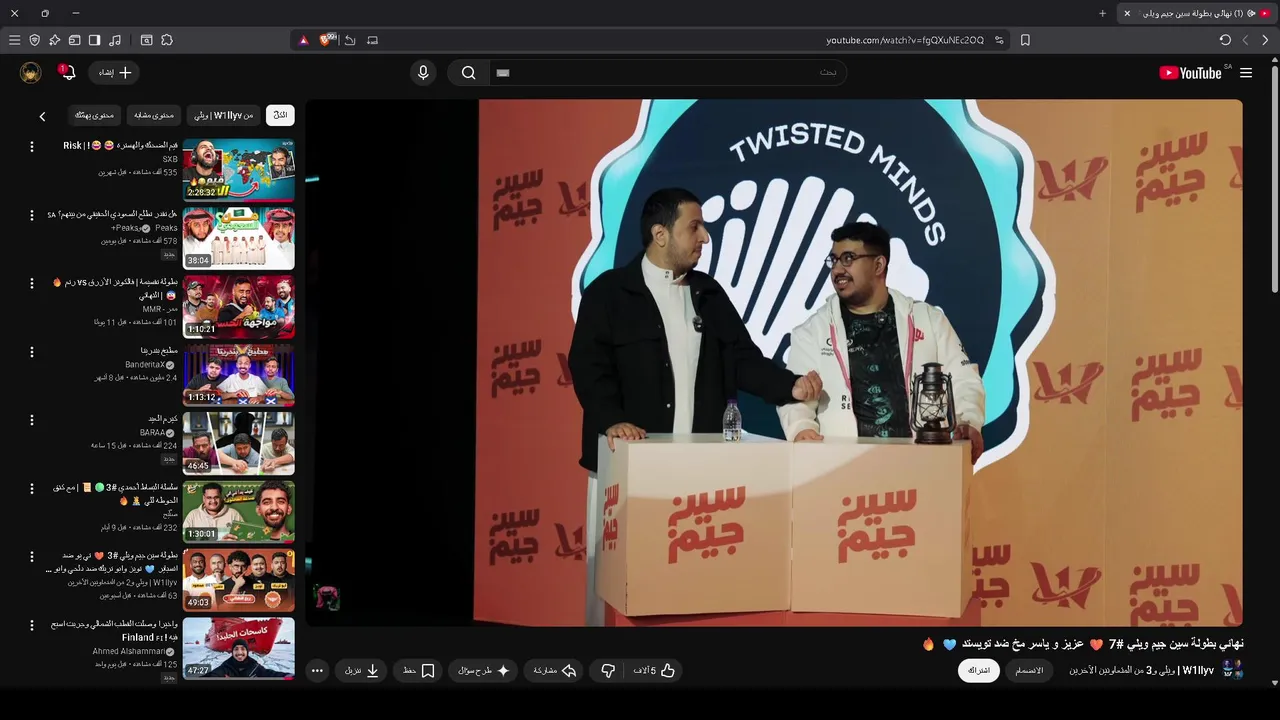Image resolution: width=1280 pixels, height=720 pixels.
Task: Open more actions three-dot button below video
Action: point(317,671)
